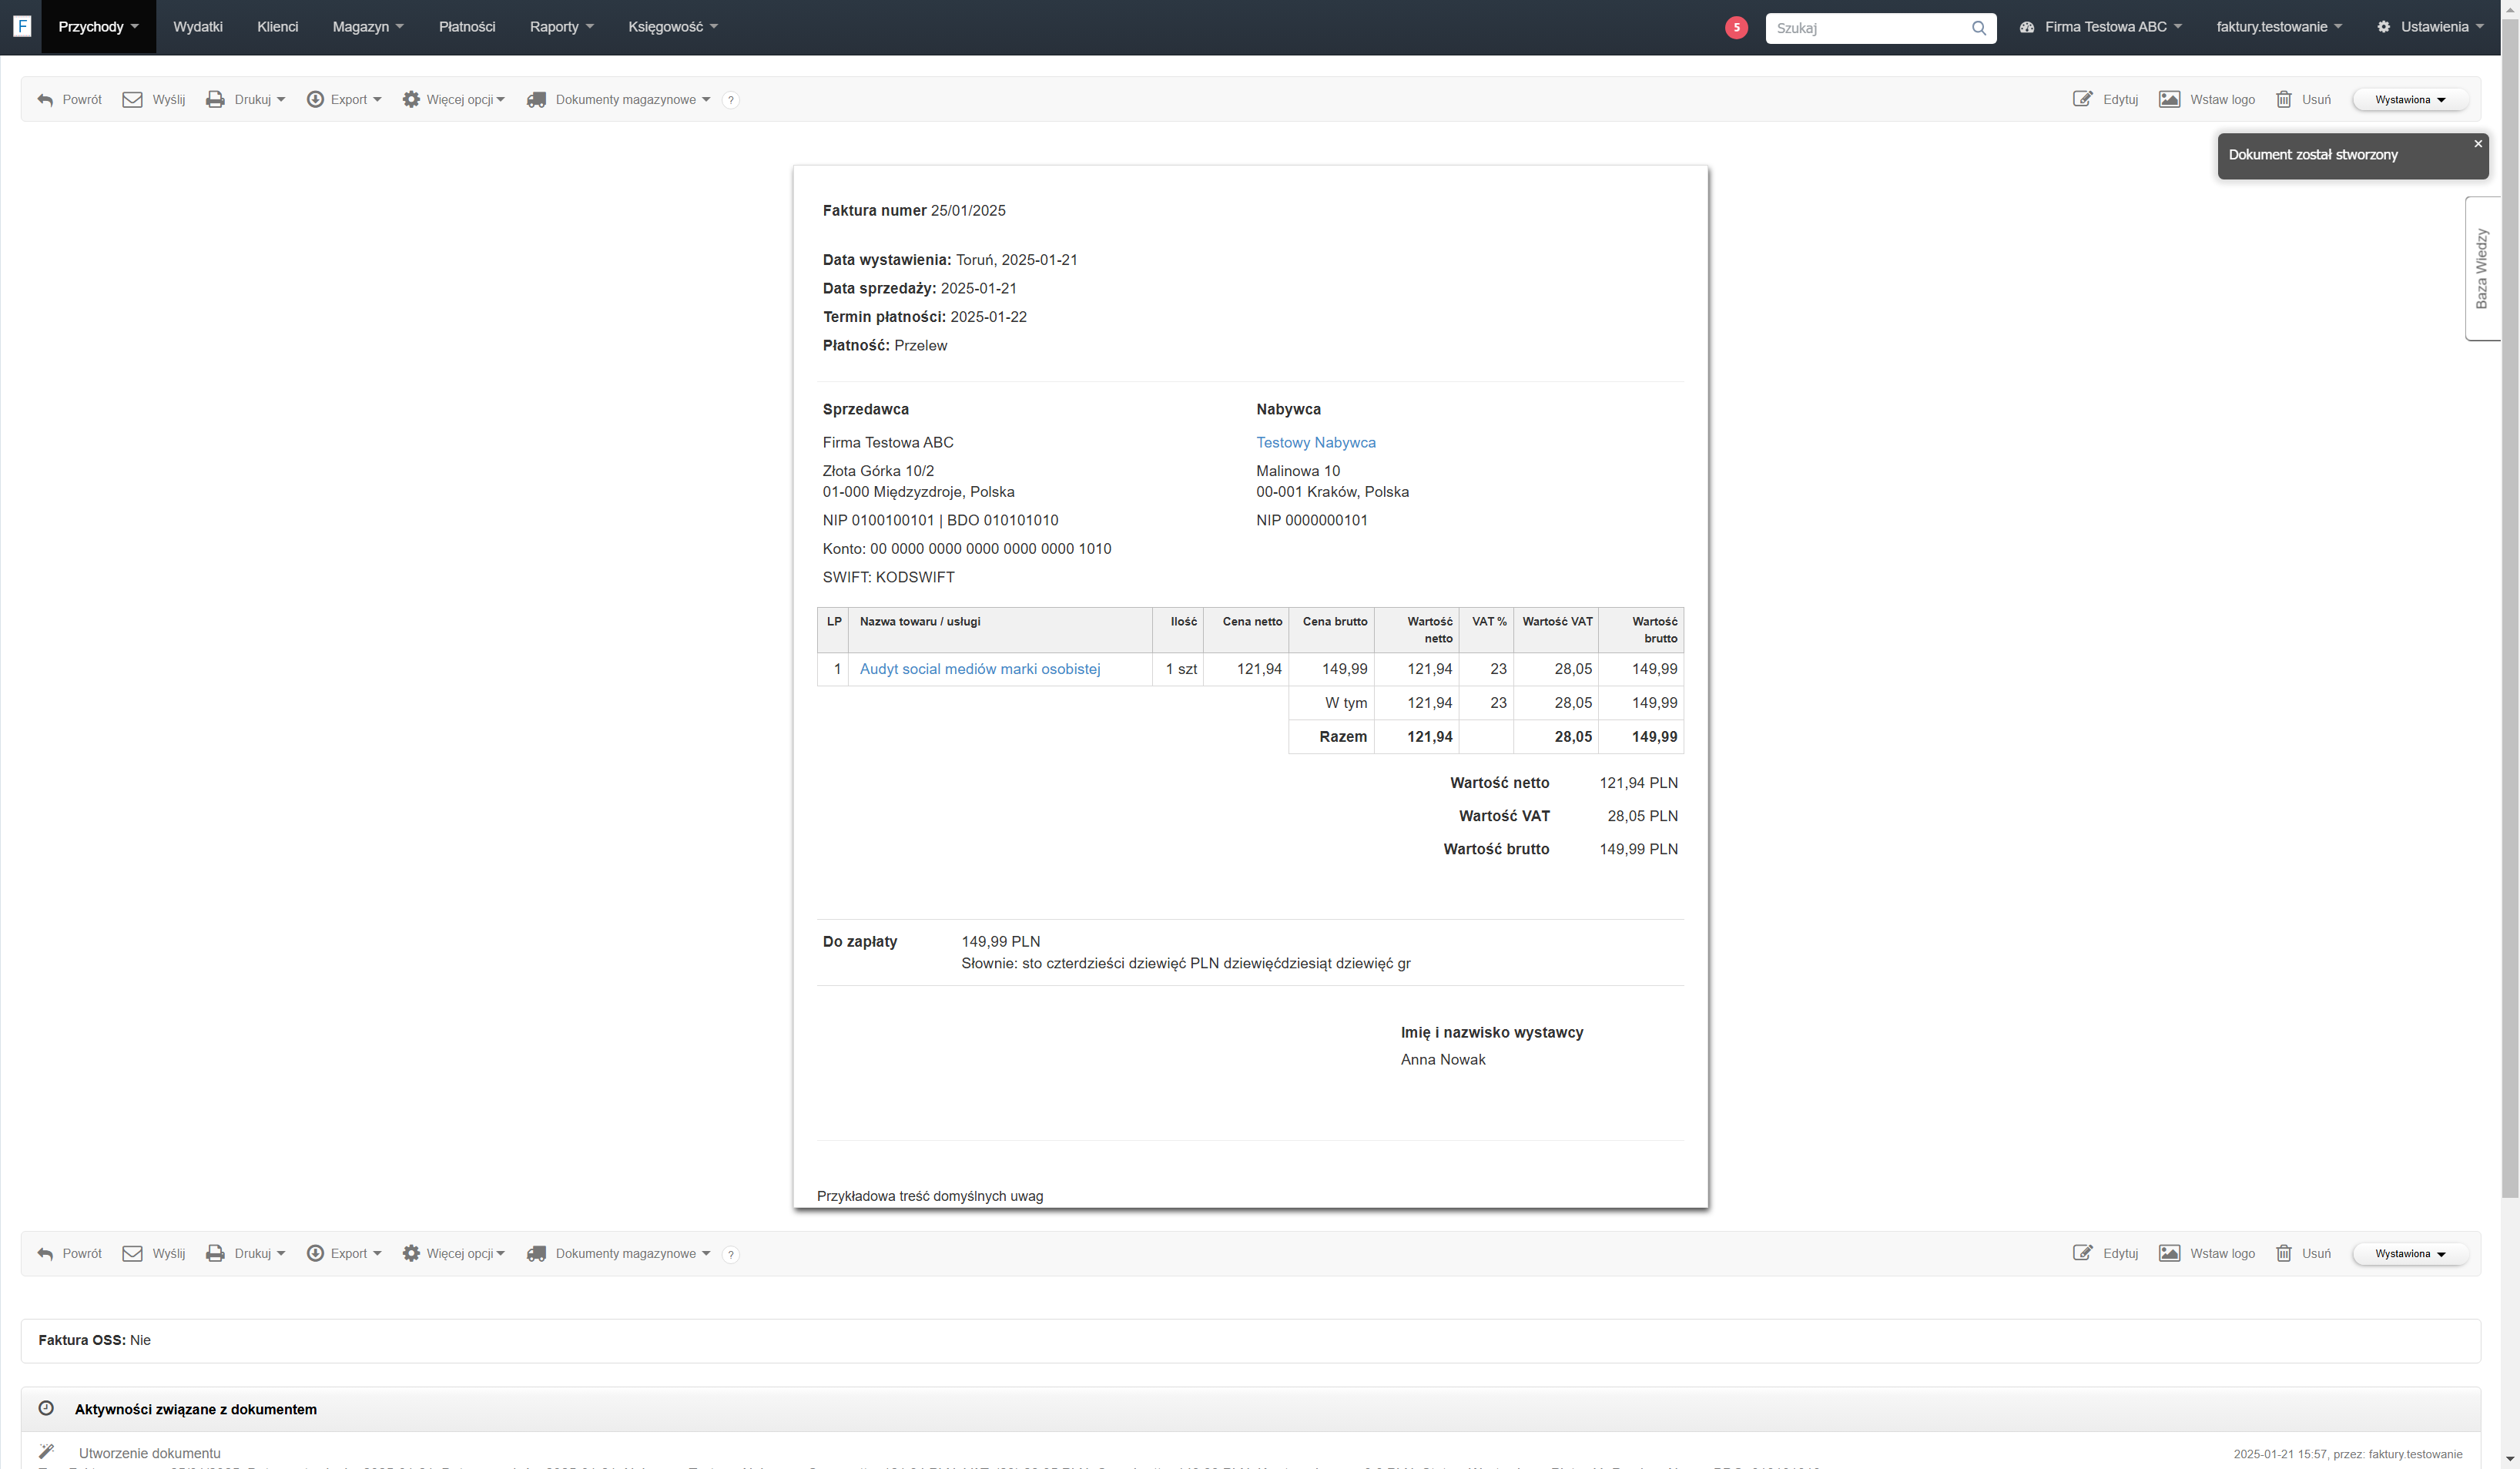This screenshot has height=1469, width=2520.
Task: Click 'Aktywności związane z dokumentem' header
Action: (195, 1410)
